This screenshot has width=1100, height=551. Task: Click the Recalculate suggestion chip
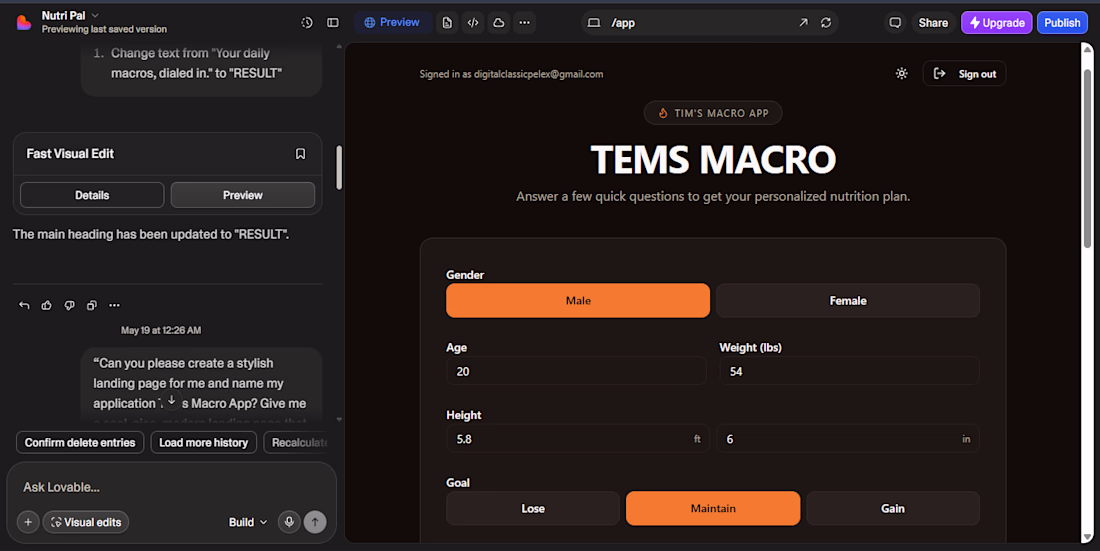(296, 442)
